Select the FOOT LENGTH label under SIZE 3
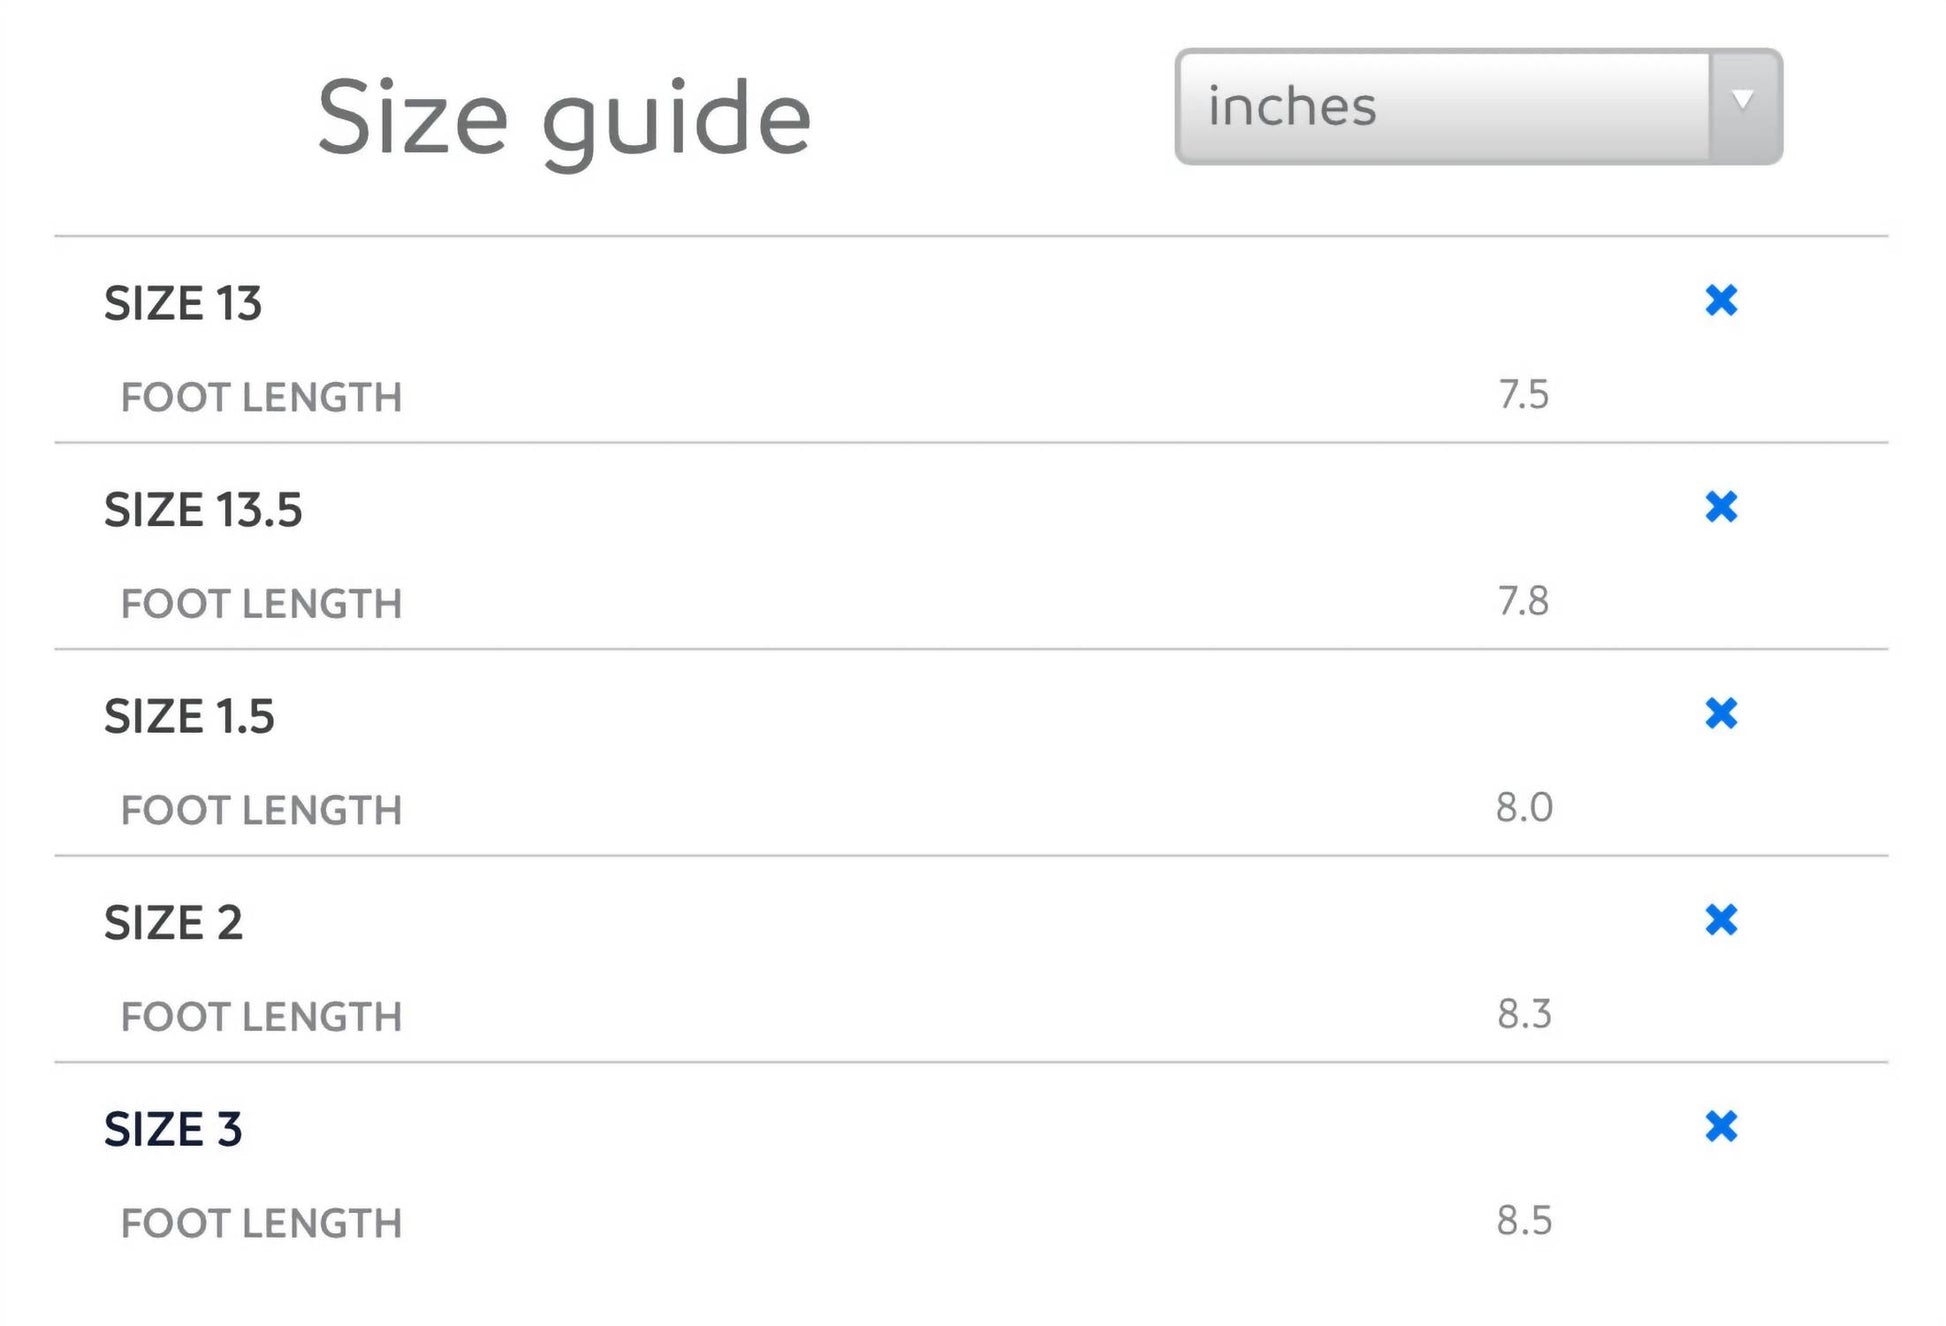 coord(261,1224)
